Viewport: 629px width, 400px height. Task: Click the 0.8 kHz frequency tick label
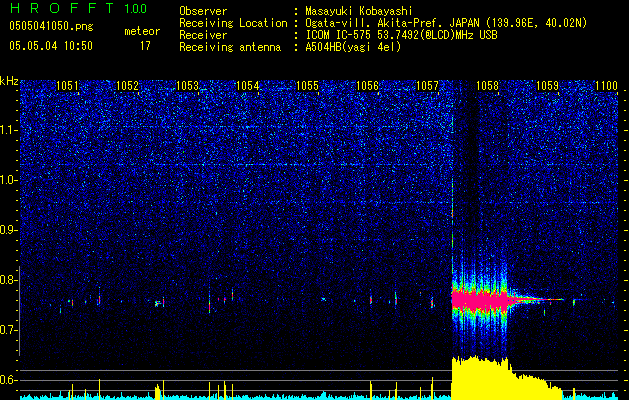pyautogui.click(x=9, y=280)
